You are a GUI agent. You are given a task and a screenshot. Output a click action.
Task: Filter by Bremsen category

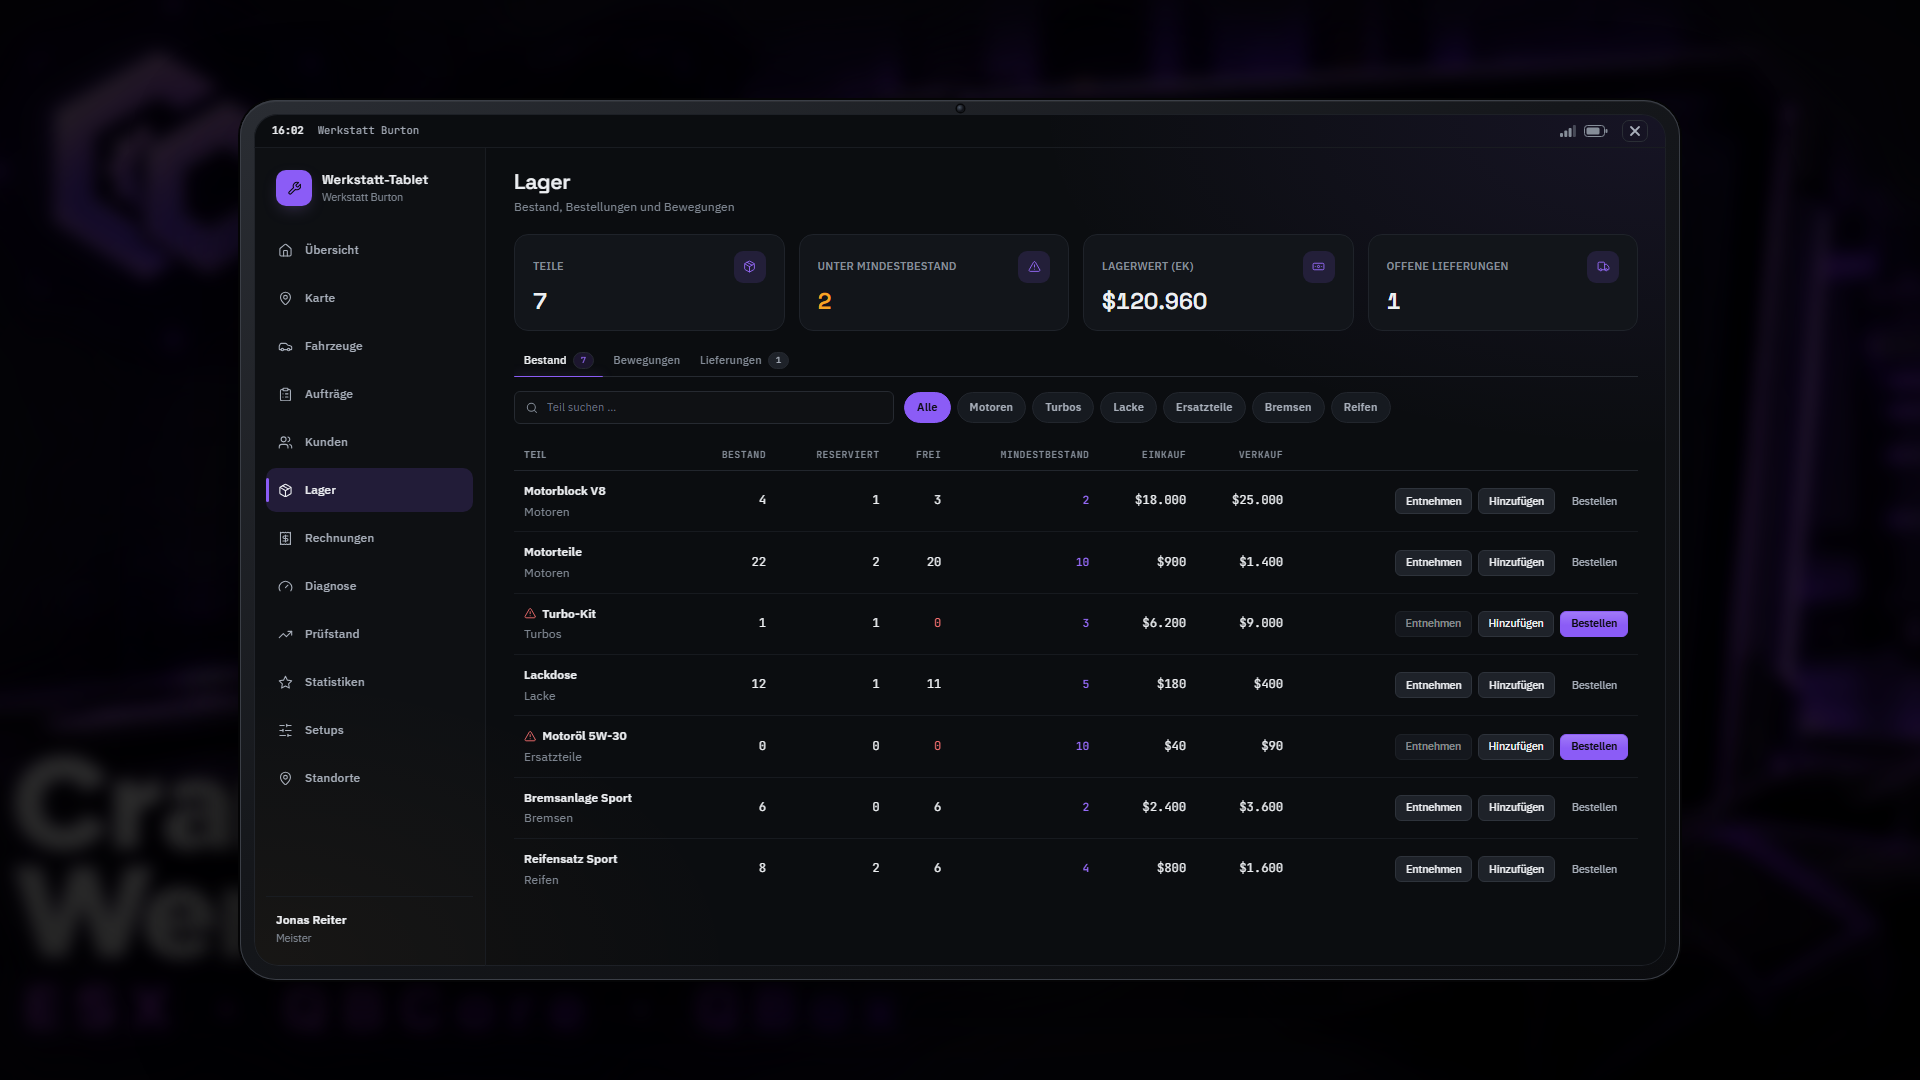(x=1288, y=407)
